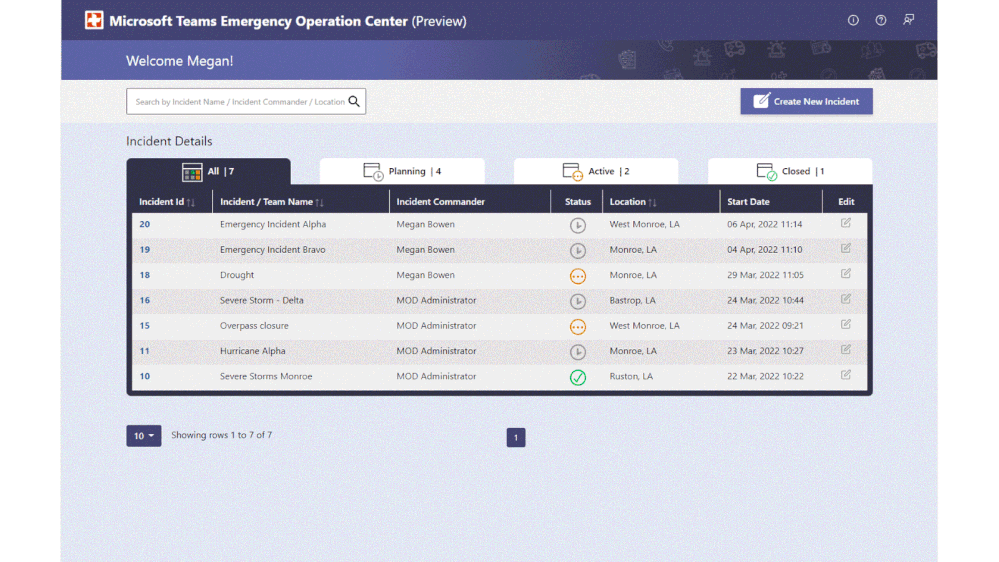This screenshot has width=999, height=562.
Task: Click 'Severe Storm - Delta' name cell
Action: [x=262, y=300]
